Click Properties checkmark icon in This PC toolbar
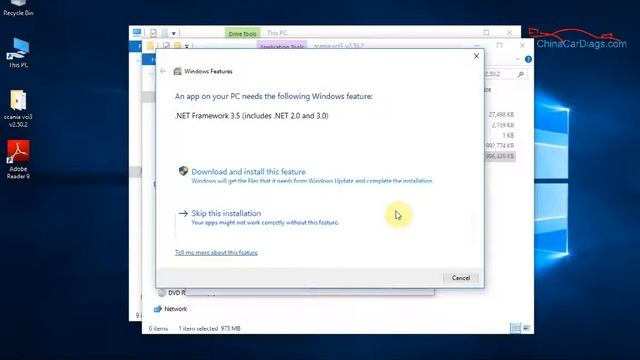This screenshot has width=640, height=360. tap(153, 33)
